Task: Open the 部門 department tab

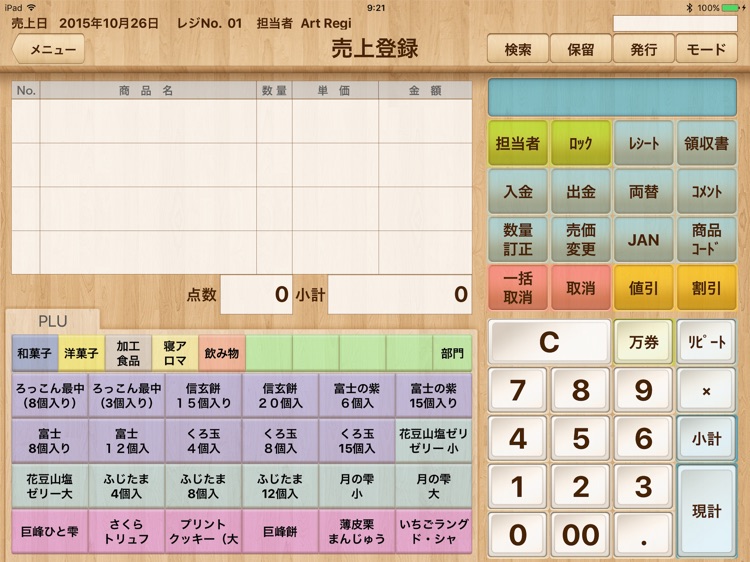Action: pyautogui.click(x=452, y=353)
